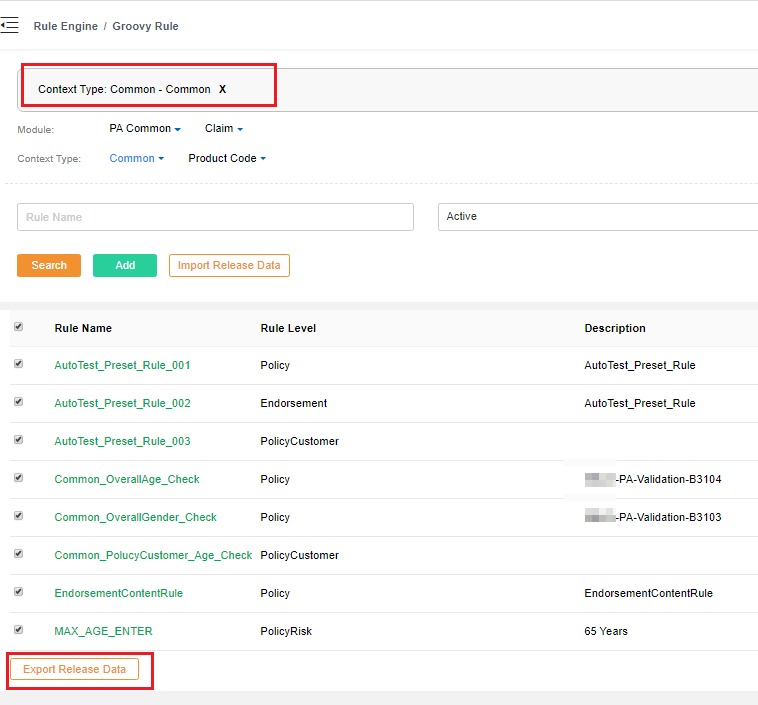Click Import Release Data button
This screenshot has height=705, width=758.
229,265
